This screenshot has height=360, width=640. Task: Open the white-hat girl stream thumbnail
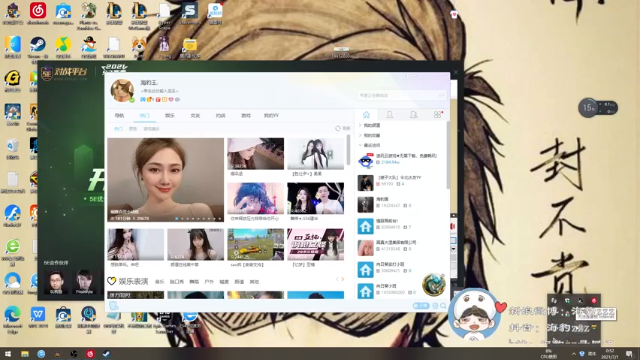coord(256,153)
